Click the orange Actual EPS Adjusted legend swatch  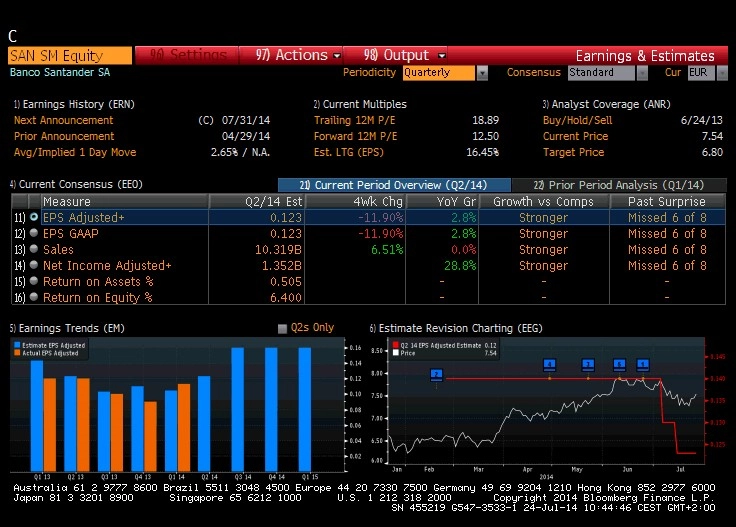click(x=17, y=353)
